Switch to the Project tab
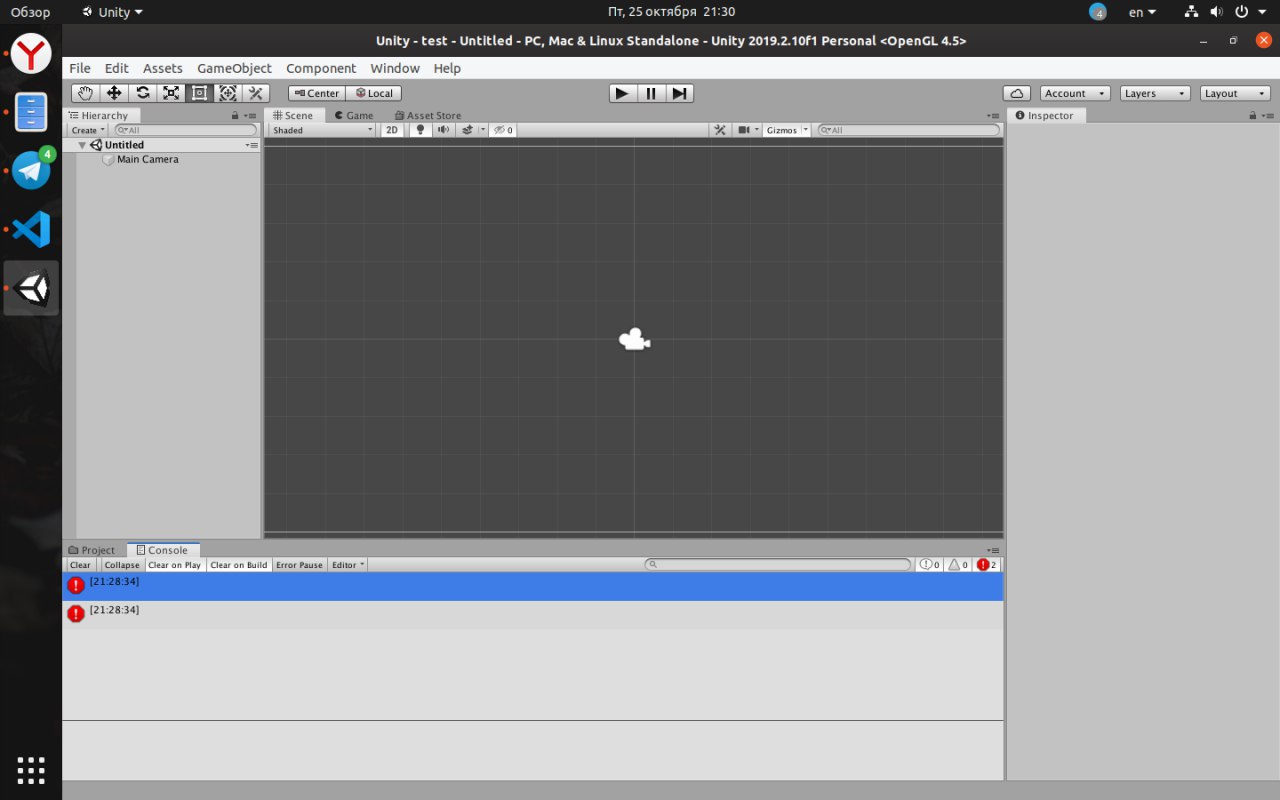1280x800 pixels. point(92,550)
